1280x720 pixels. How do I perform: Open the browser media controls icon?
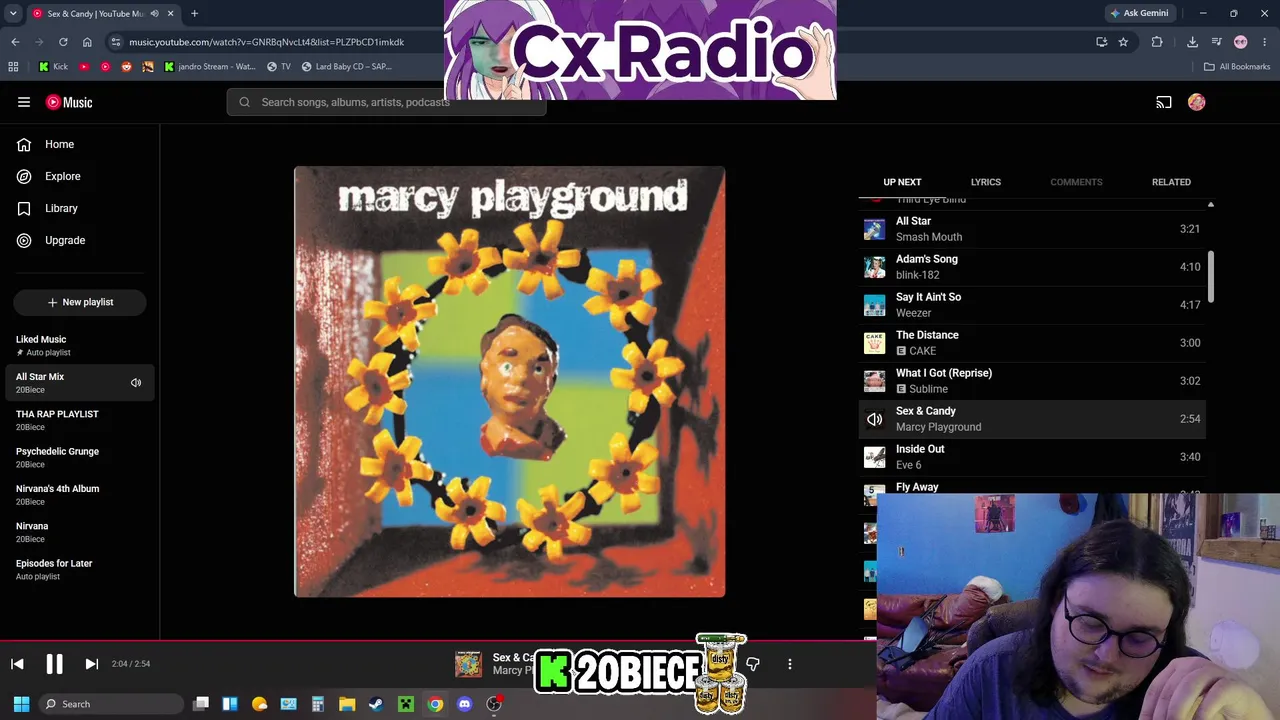point(1216,42)
